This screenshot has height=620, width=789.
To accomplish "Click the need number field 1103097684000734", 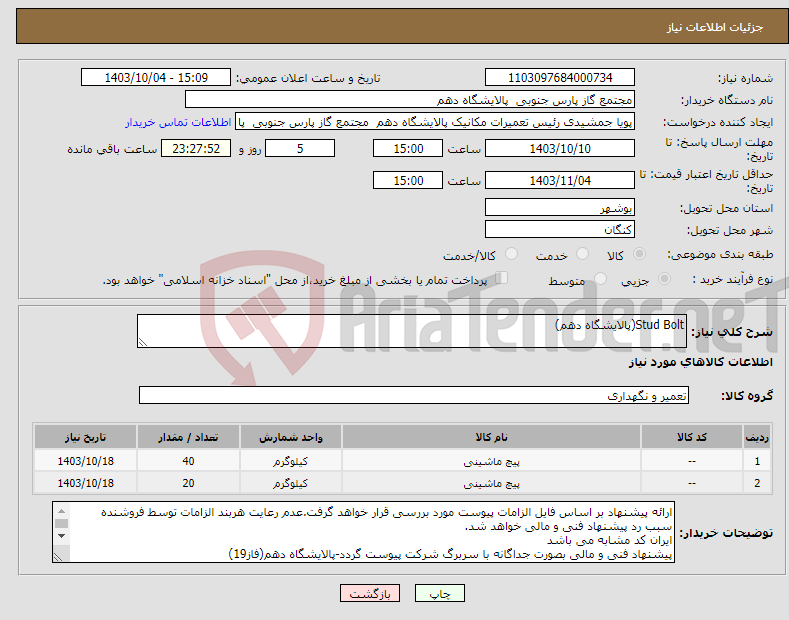I will [x=560, y=78].
